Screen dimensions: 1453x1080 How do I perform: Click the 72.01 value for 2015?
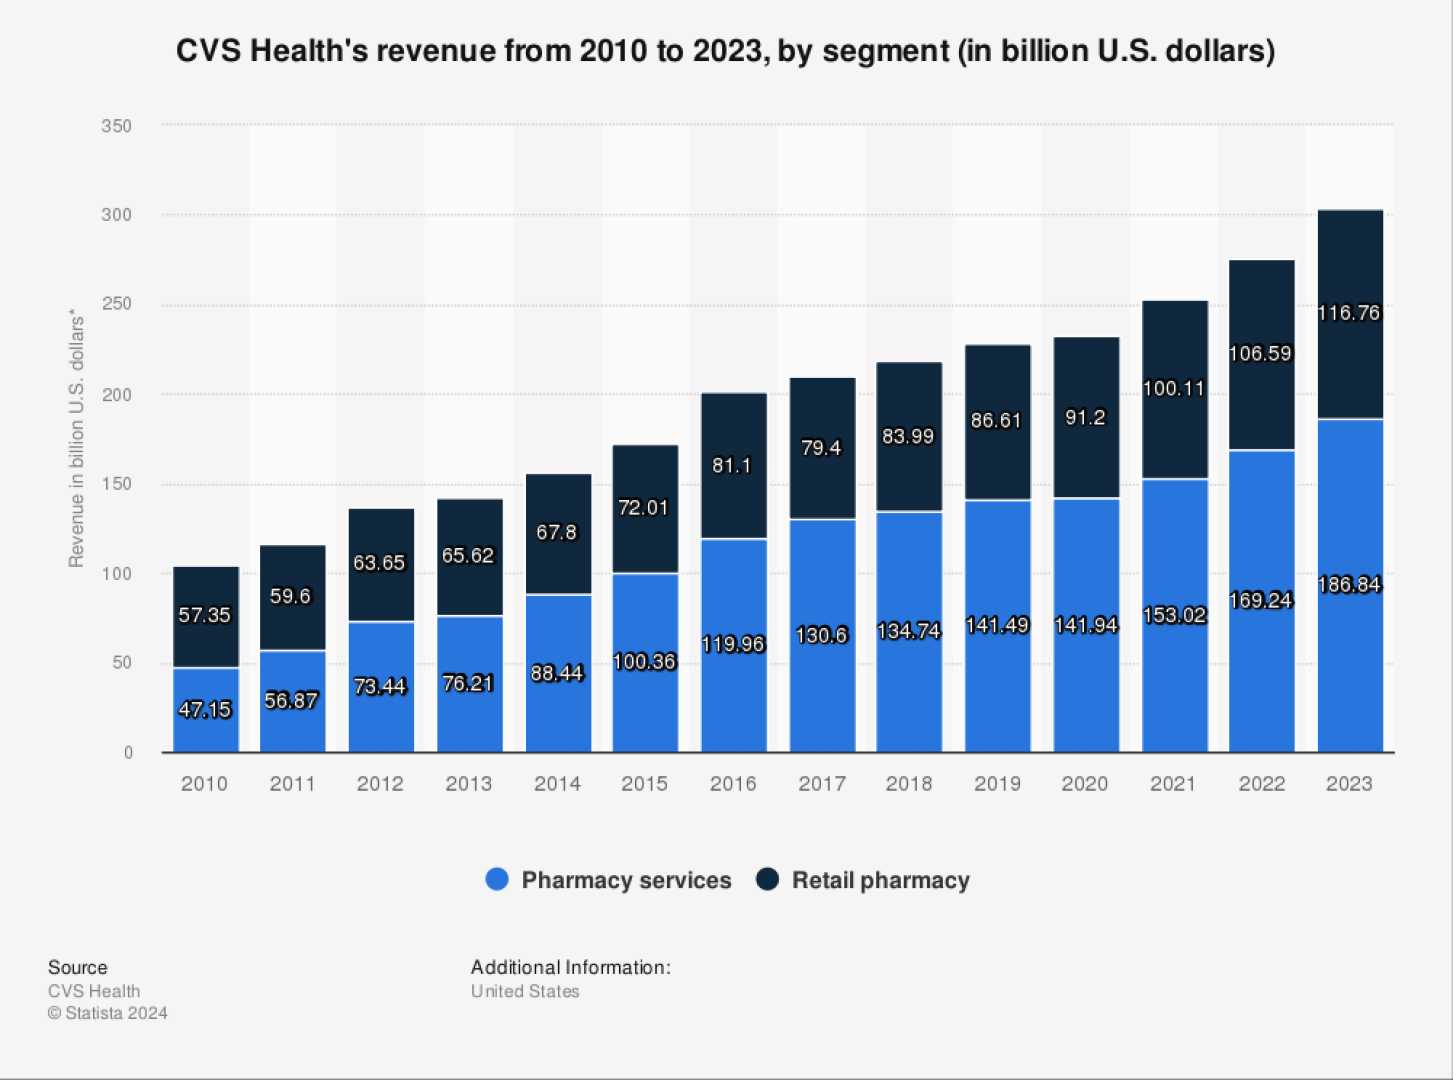(644, 508)
